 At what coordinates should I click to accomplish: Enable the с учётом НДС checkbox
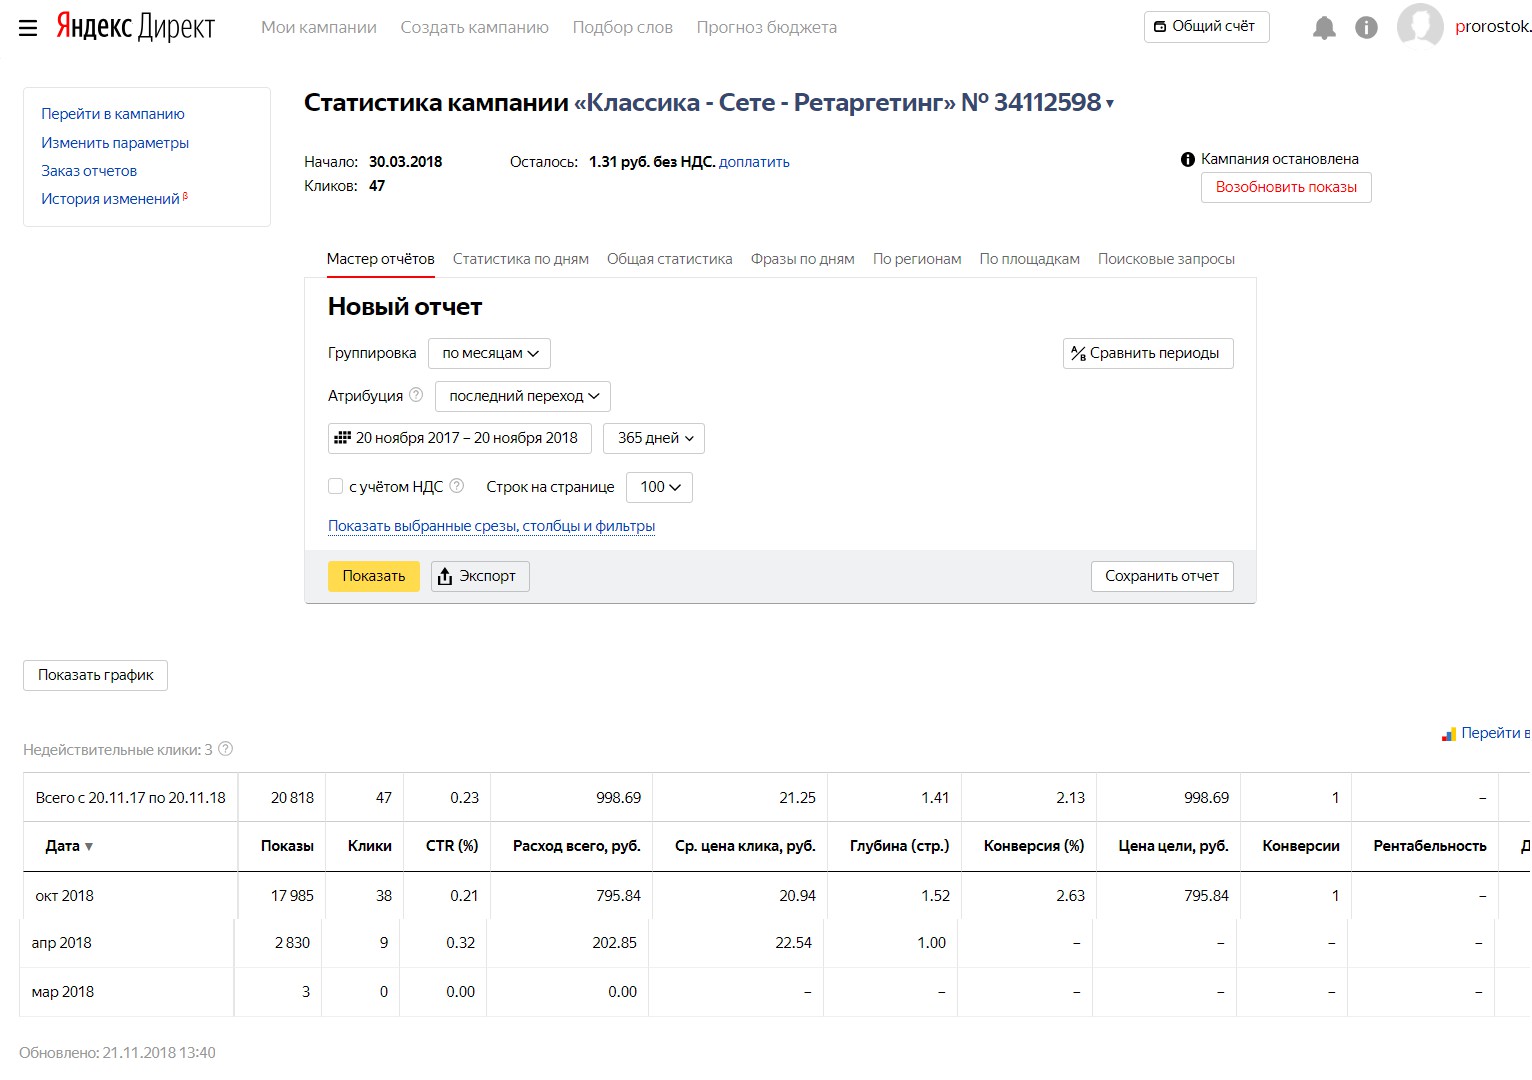[x=336, y=486]
